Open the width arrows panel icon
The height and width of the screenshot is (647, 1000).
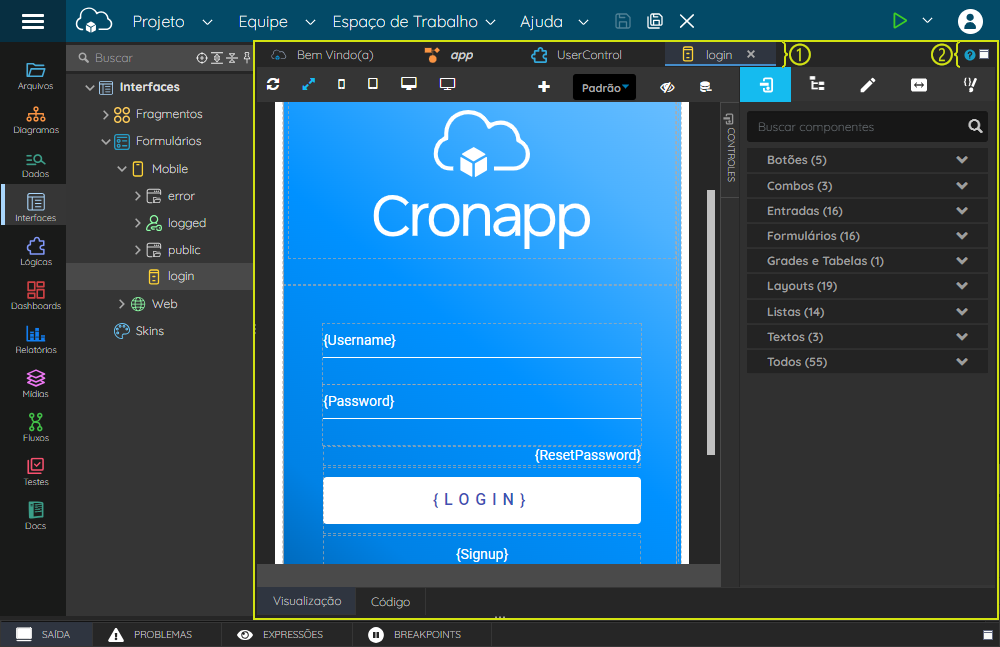coord(919,85)
